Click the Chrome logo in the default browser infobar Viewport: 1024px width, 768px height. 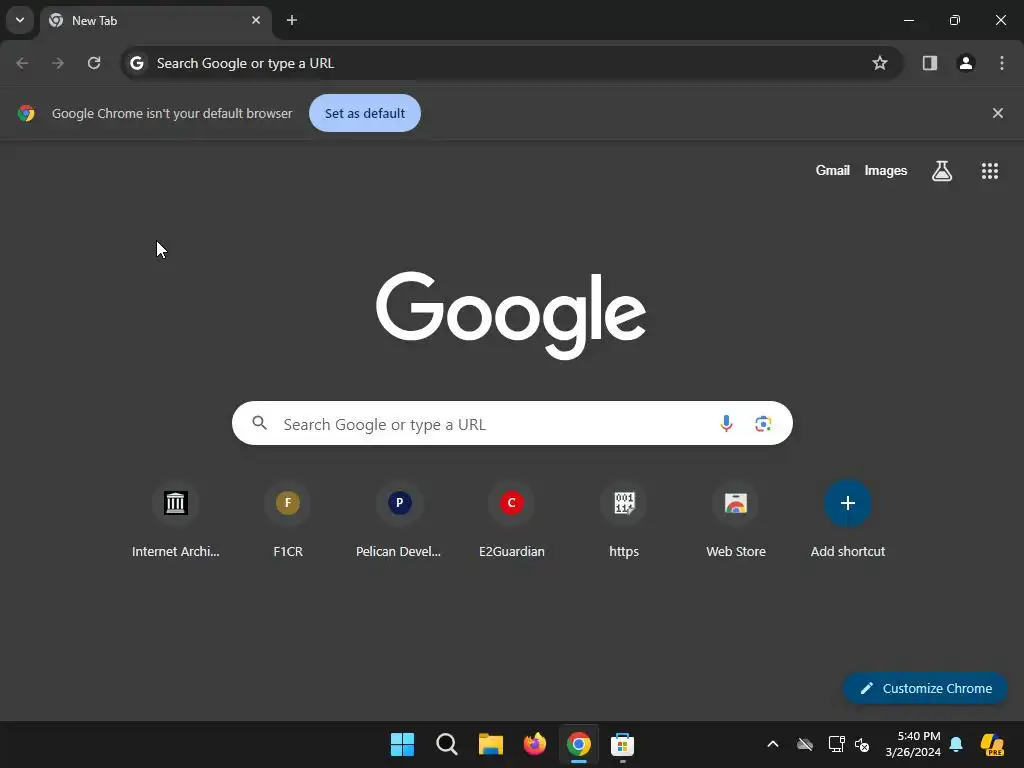[x=26, y=113]
